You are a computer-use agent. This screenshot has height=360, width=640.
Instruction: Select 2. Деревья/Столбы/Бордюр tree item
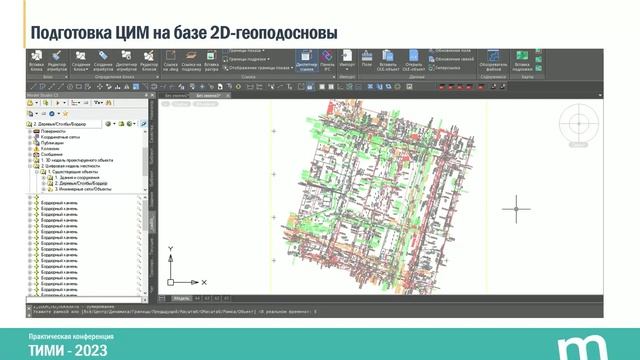point(81,183)
